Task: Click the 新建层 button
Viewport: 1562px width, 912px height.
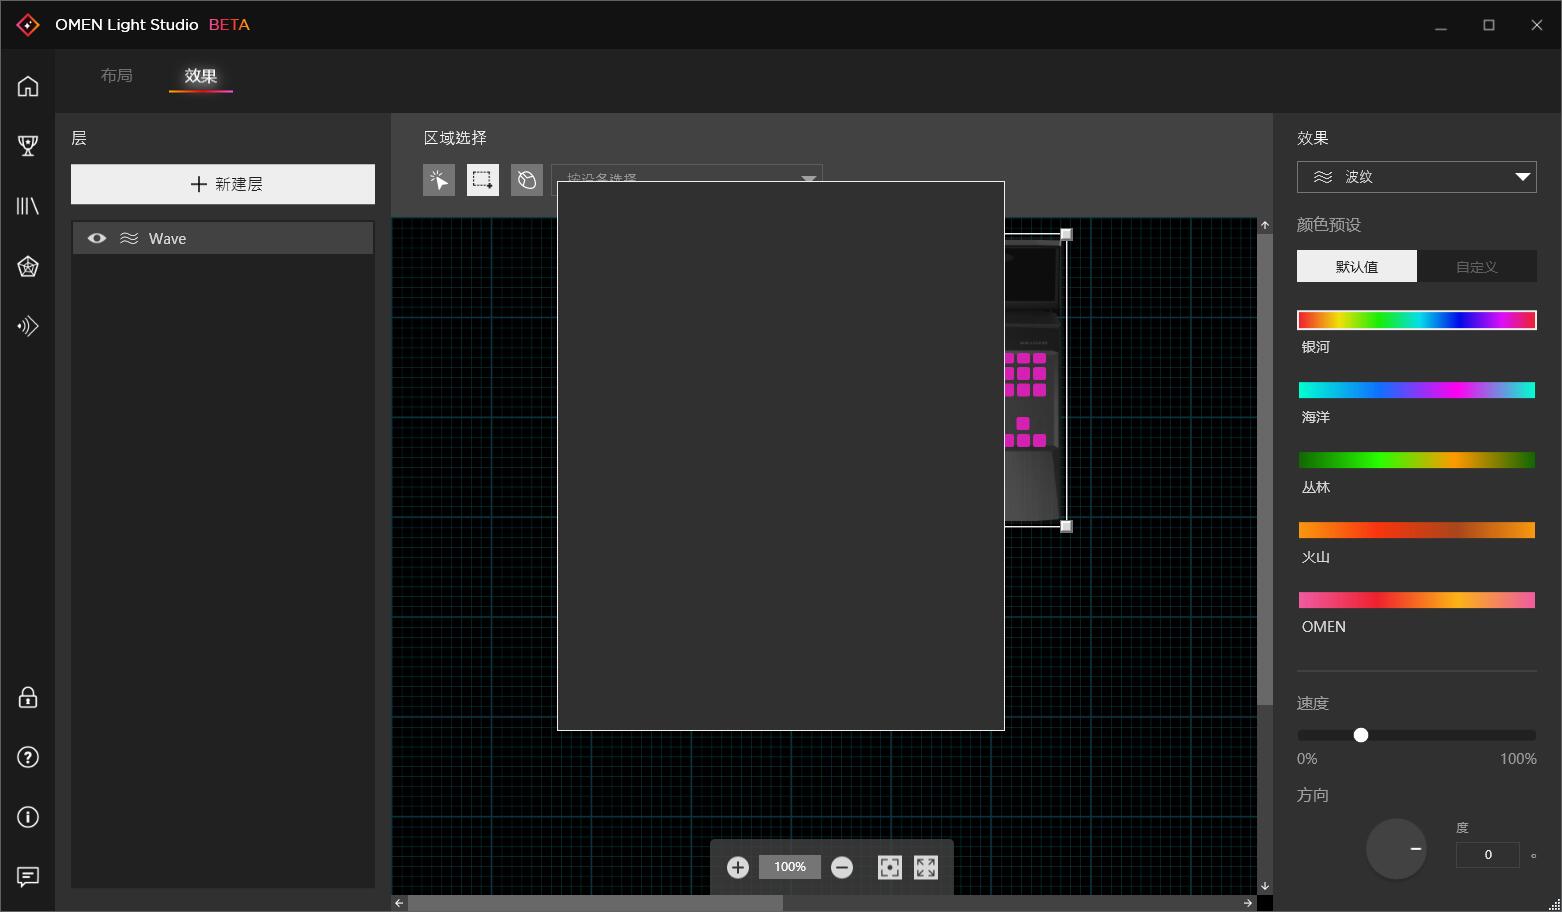Action: point(222,184)
